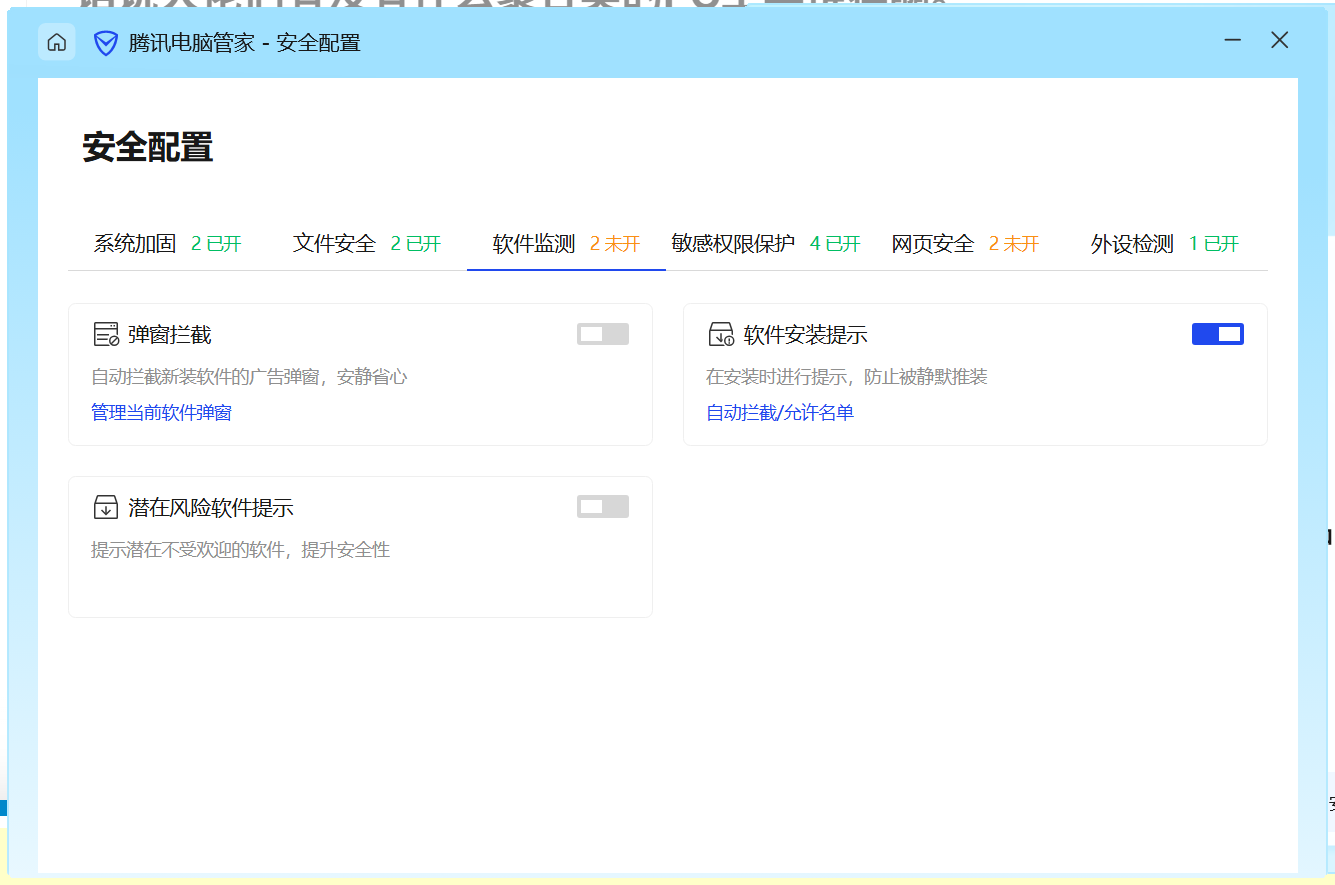This screenshot has width=1335, height=885.
Task: Click the 软件安装提示 install icon
Action: (721, 334)
